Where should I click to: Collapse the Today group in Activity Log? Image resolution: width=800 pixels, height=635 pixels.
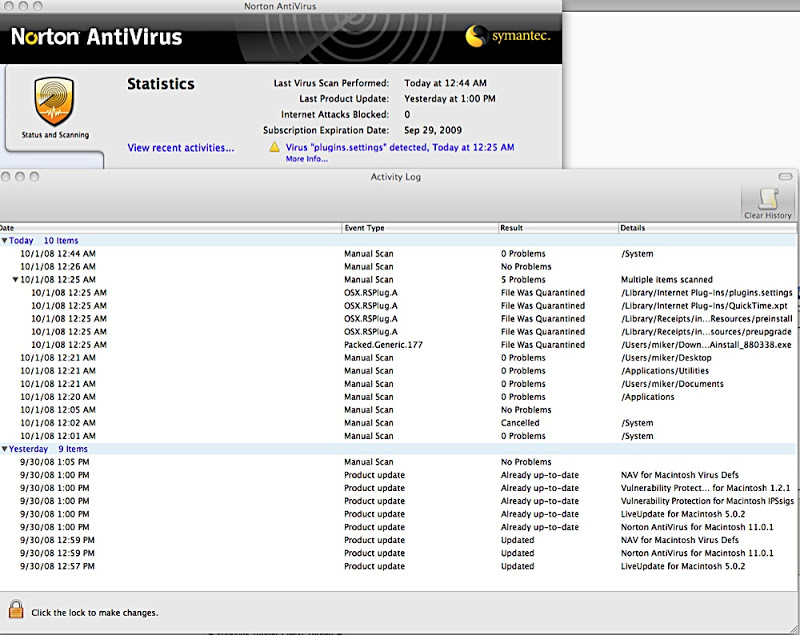(4, 240)
